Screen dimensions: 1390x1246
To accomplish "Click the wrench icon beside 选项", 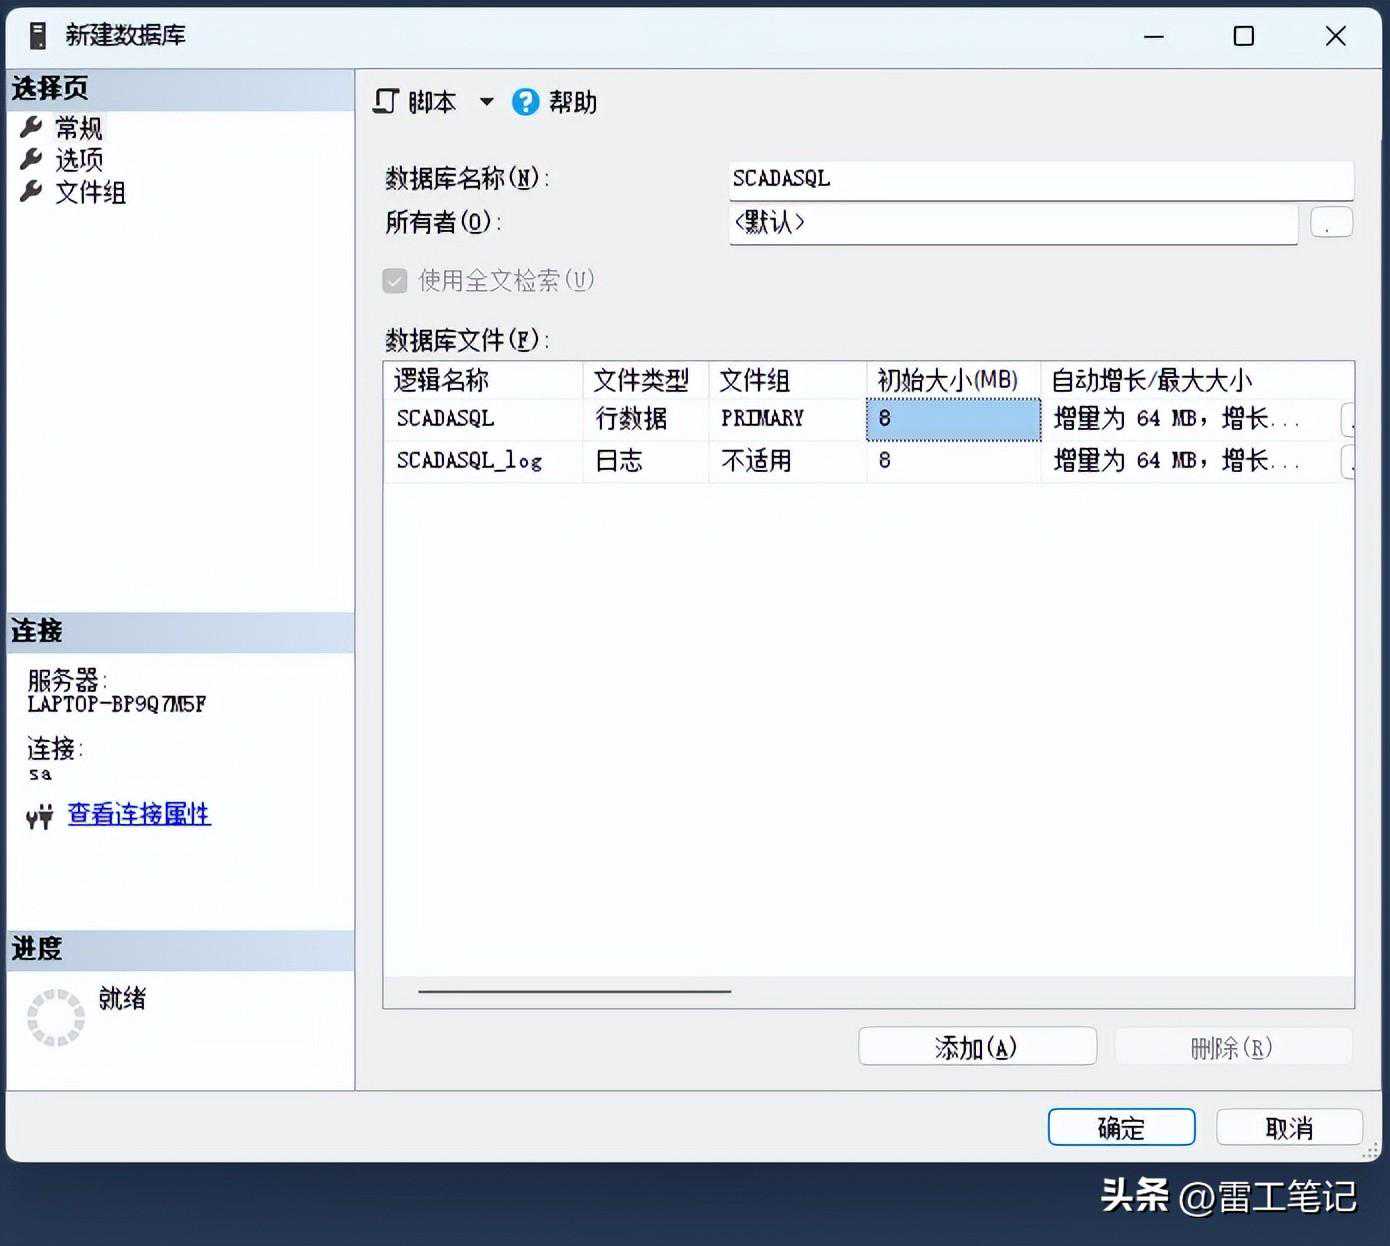I will (32, 159).
